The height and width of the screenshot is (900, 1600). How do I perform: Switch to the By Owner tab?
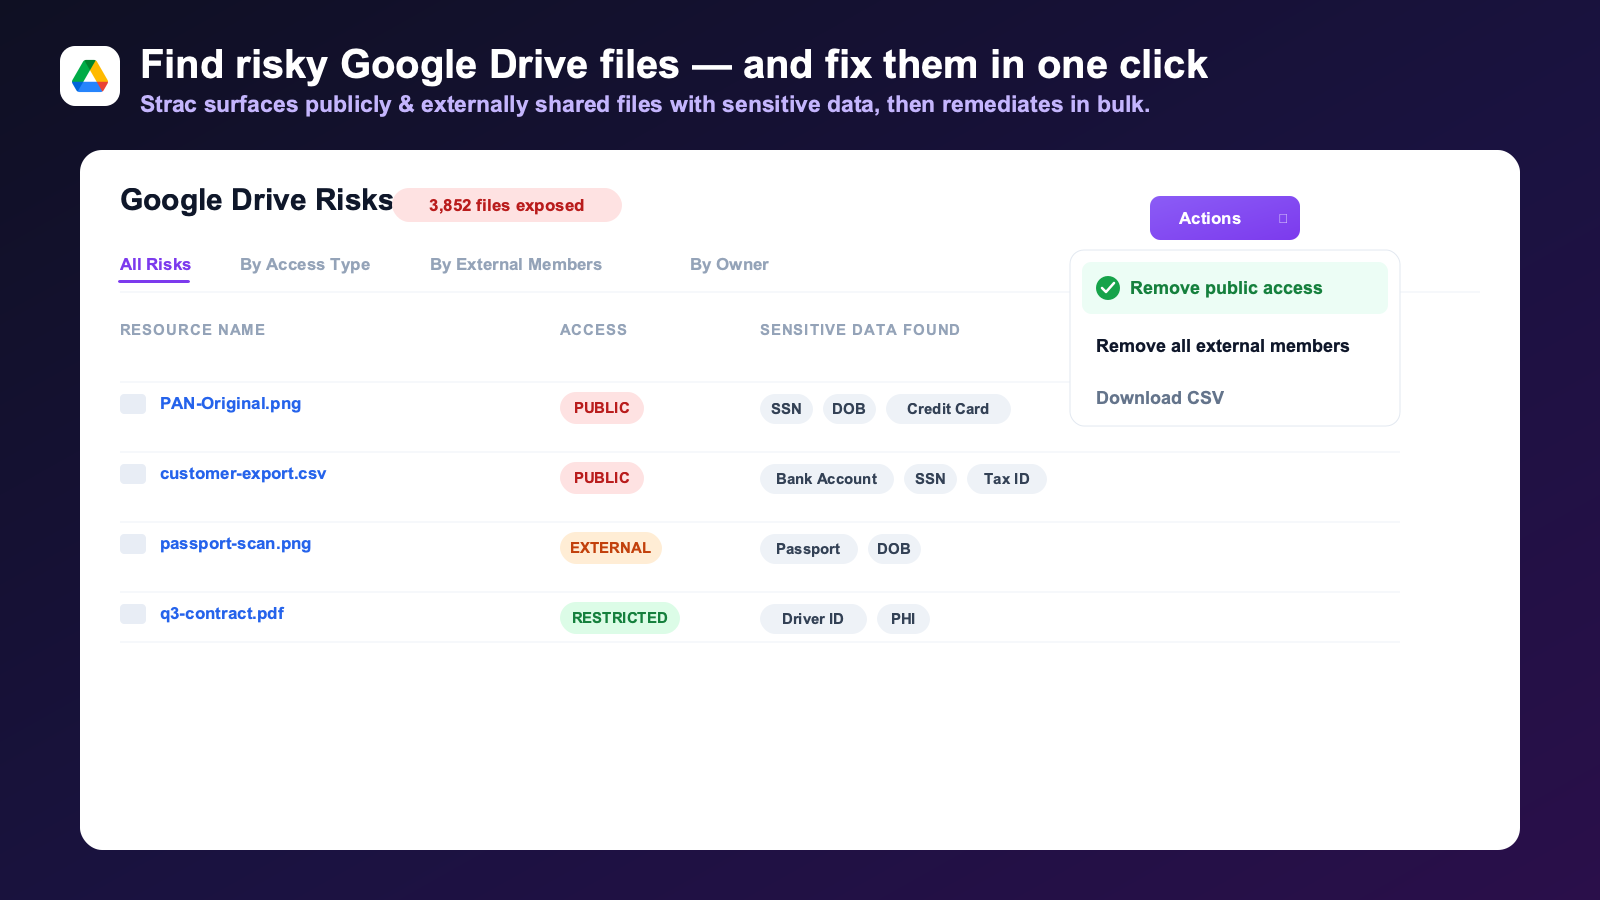pyautogui.click(x=729, y=264)
